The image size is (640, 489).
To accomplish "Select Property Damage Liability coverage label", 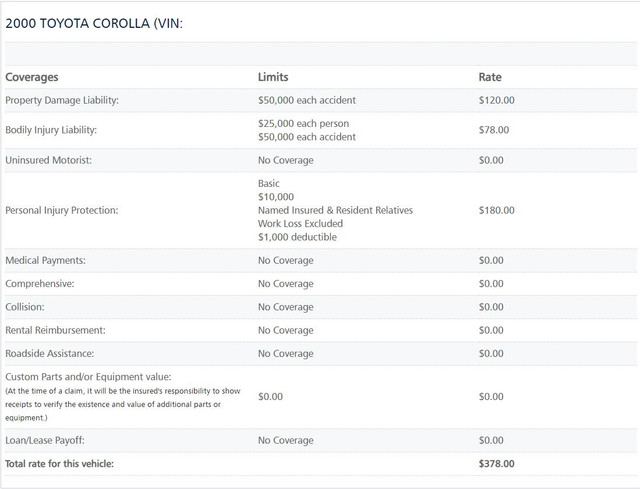I will pos(62,100).
